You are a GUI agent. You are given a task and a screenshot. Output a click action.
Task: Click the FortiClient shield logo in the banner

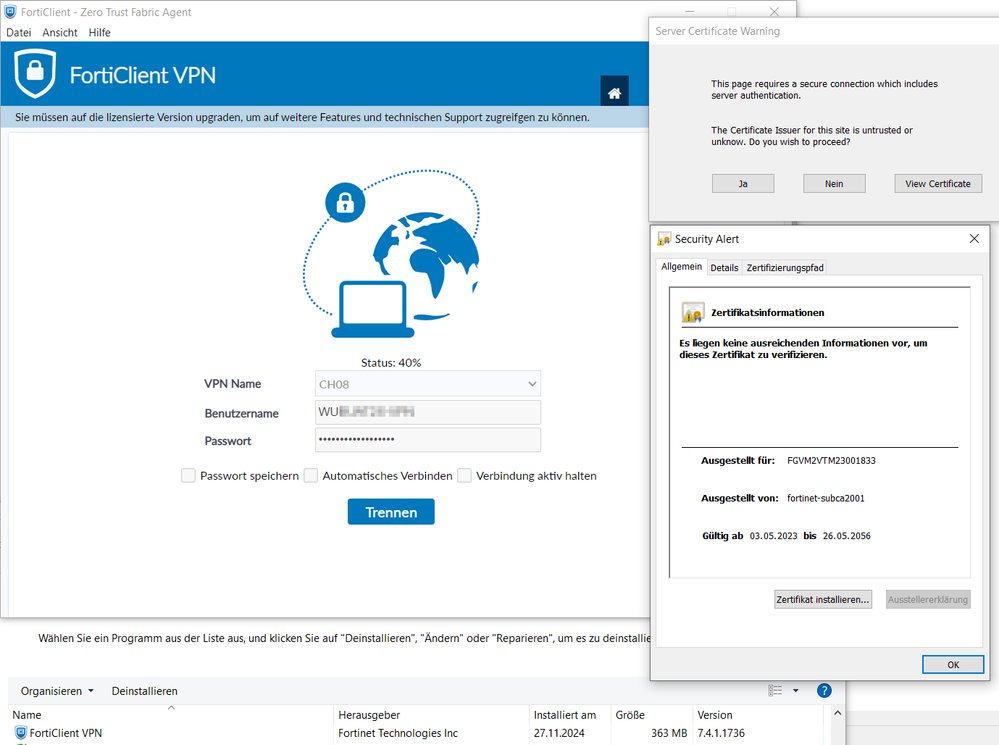[x=35, y=75]
